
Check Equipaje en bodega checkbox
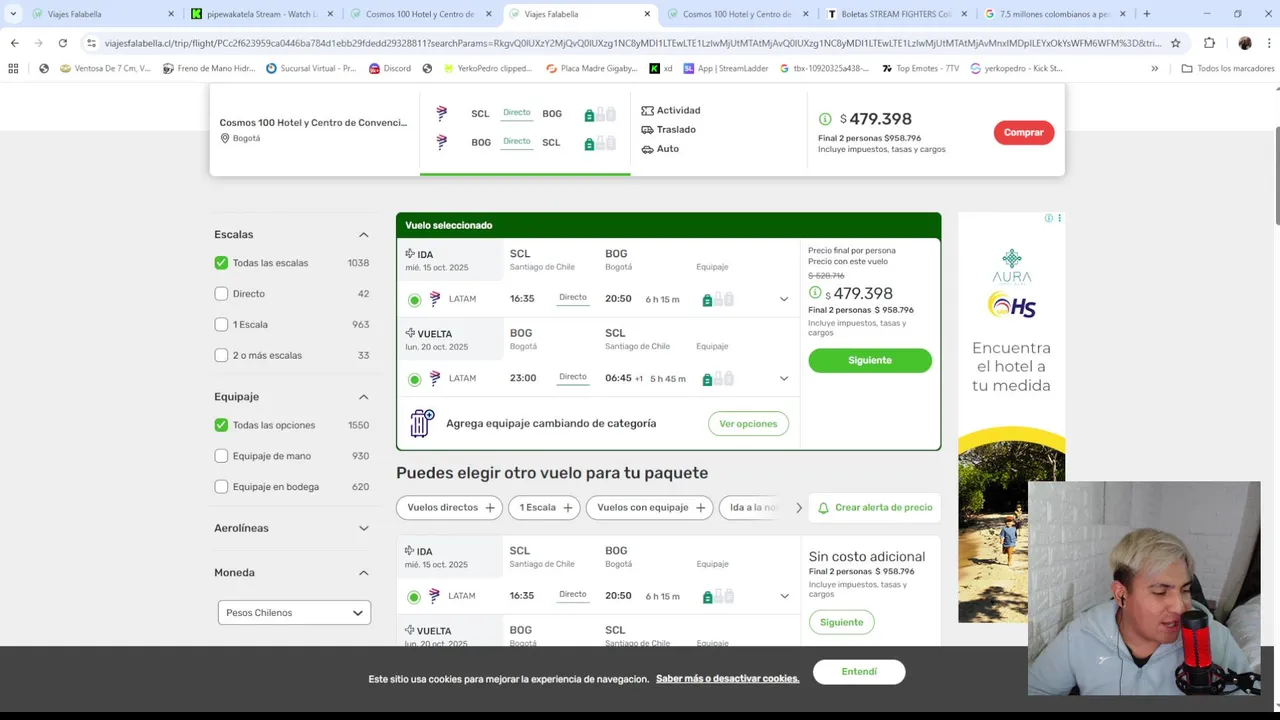coord(221,487)
